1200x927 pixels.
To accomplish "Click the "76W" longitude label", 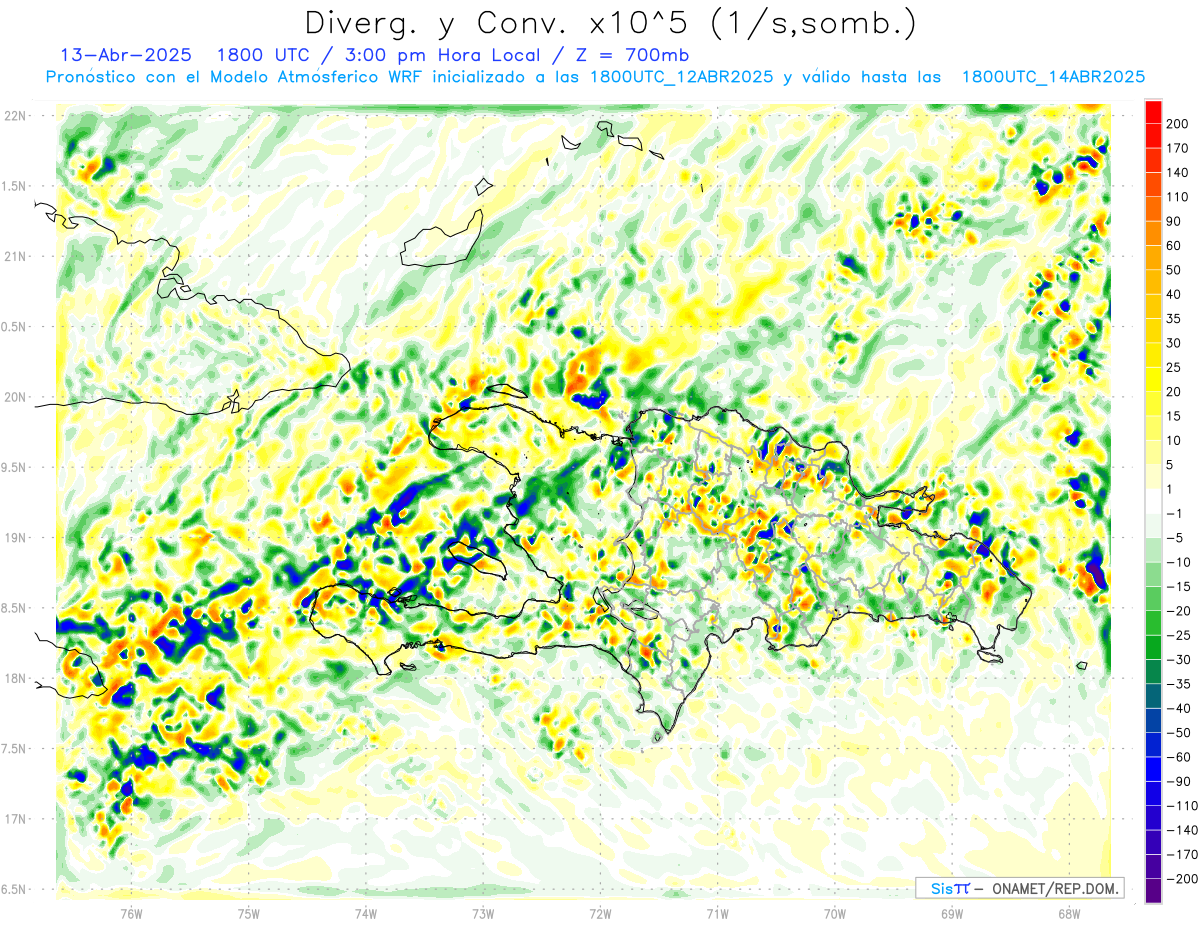I will pyautogui.click(x=131, y=914).
